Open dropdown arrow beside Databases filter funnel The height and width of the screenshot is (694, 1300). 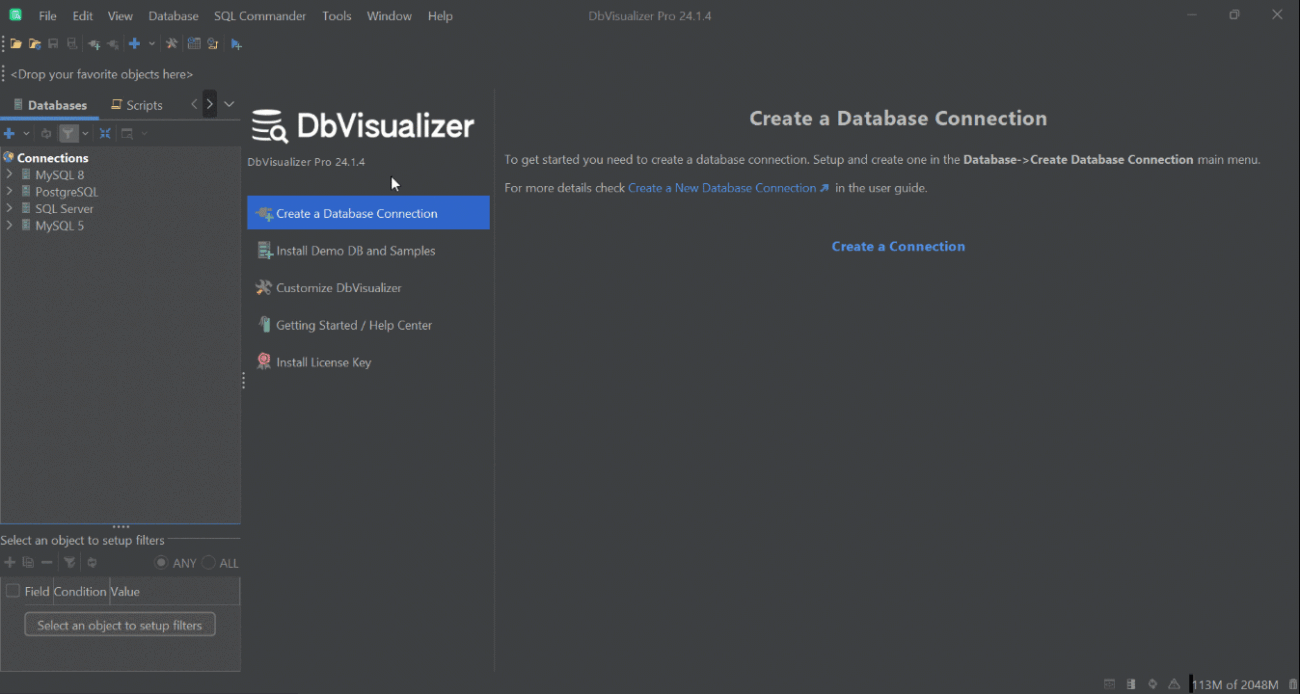tap(85, 133)
